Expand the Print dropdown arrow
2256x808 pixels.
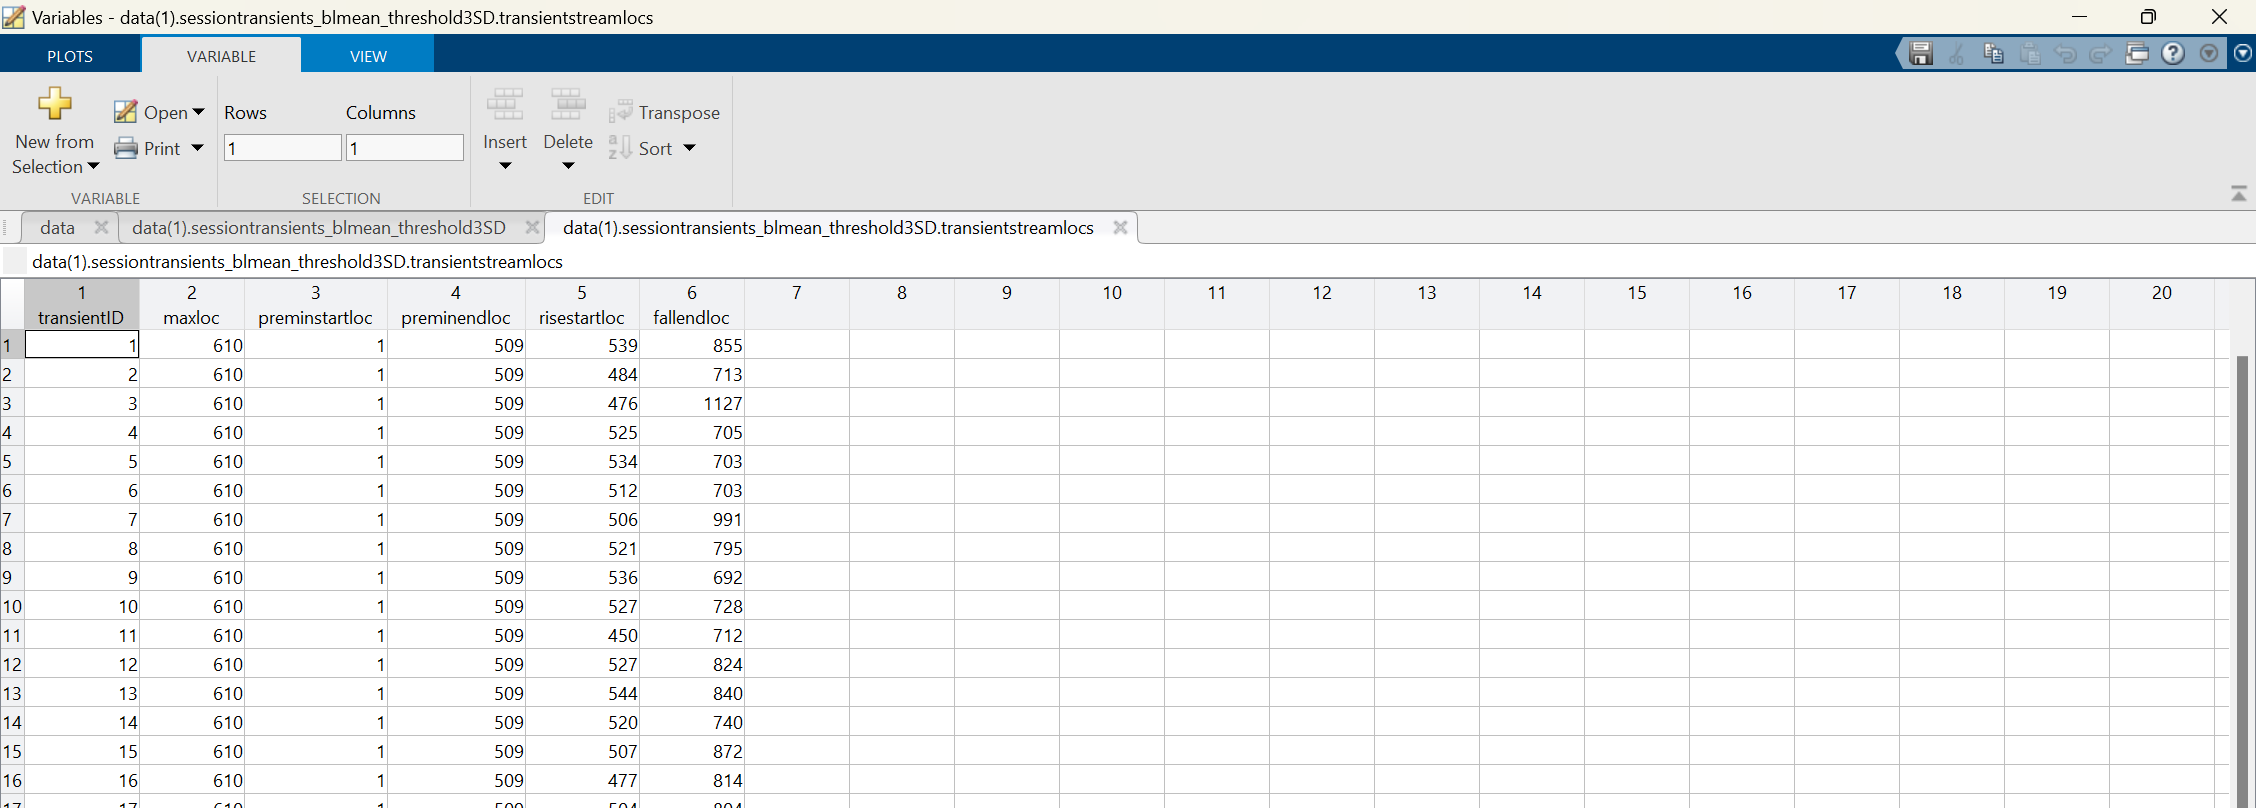tap(197, 148)
